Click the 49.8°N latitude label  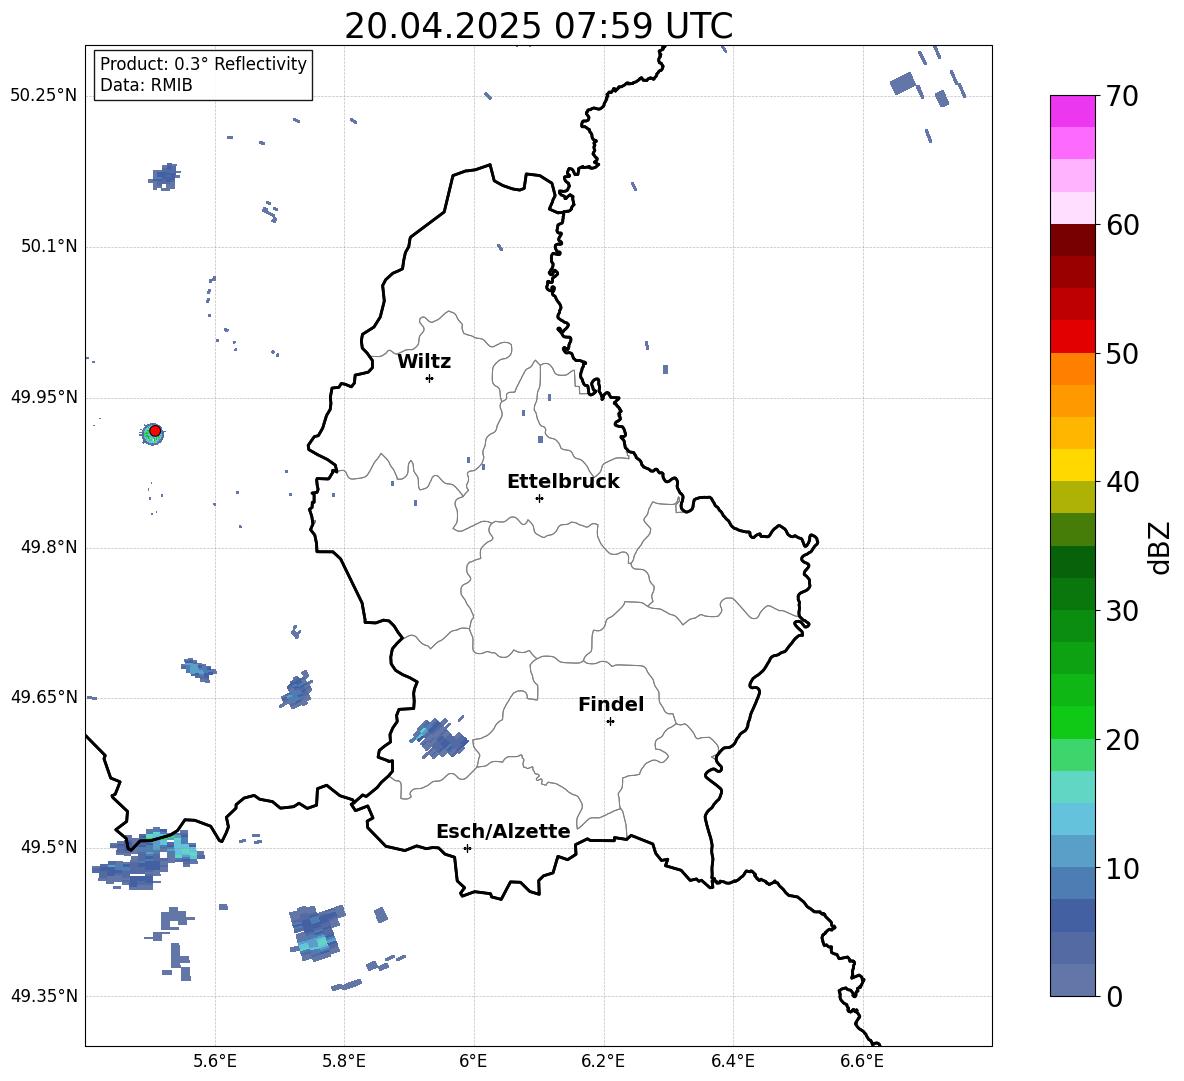pyautogui.click(x=49, y=547)
